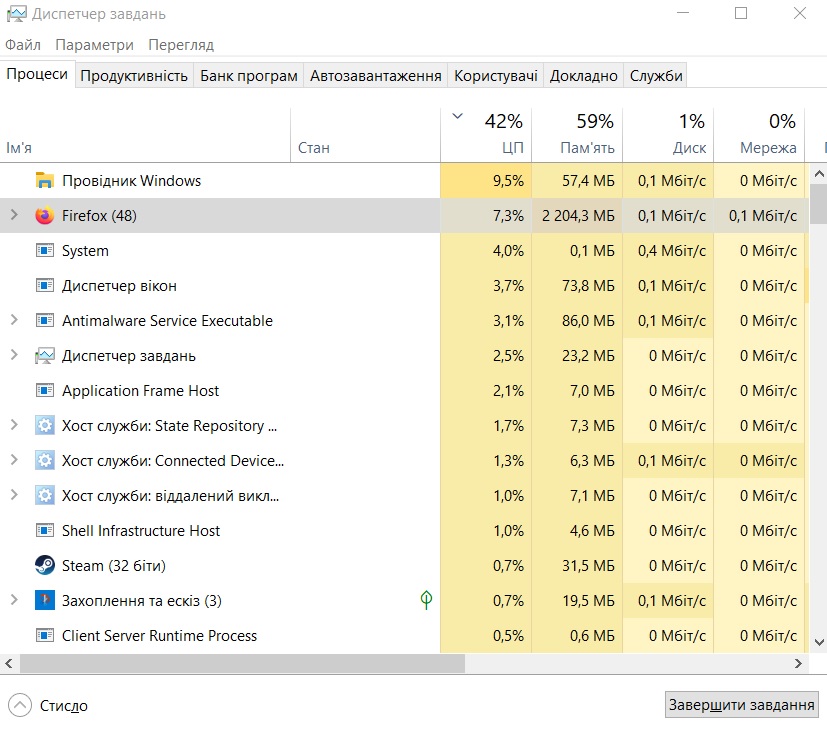The image size is (827, 732).
Task: Select the Shell Infrastructure Host row
Action: pyautogui.click(x=404, y=531)
